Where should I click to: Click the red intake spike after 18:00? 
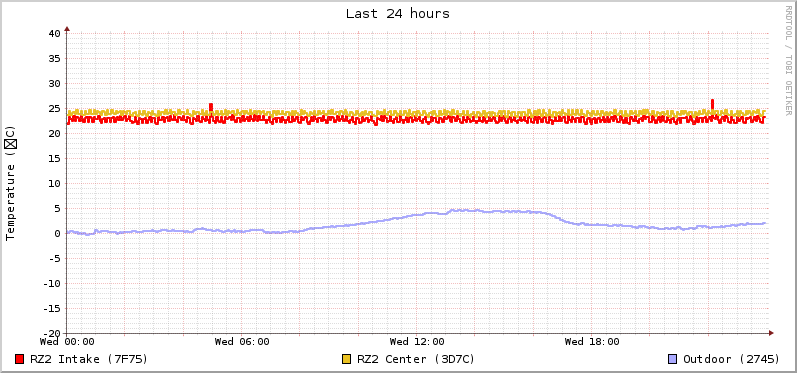click(712, 104)
